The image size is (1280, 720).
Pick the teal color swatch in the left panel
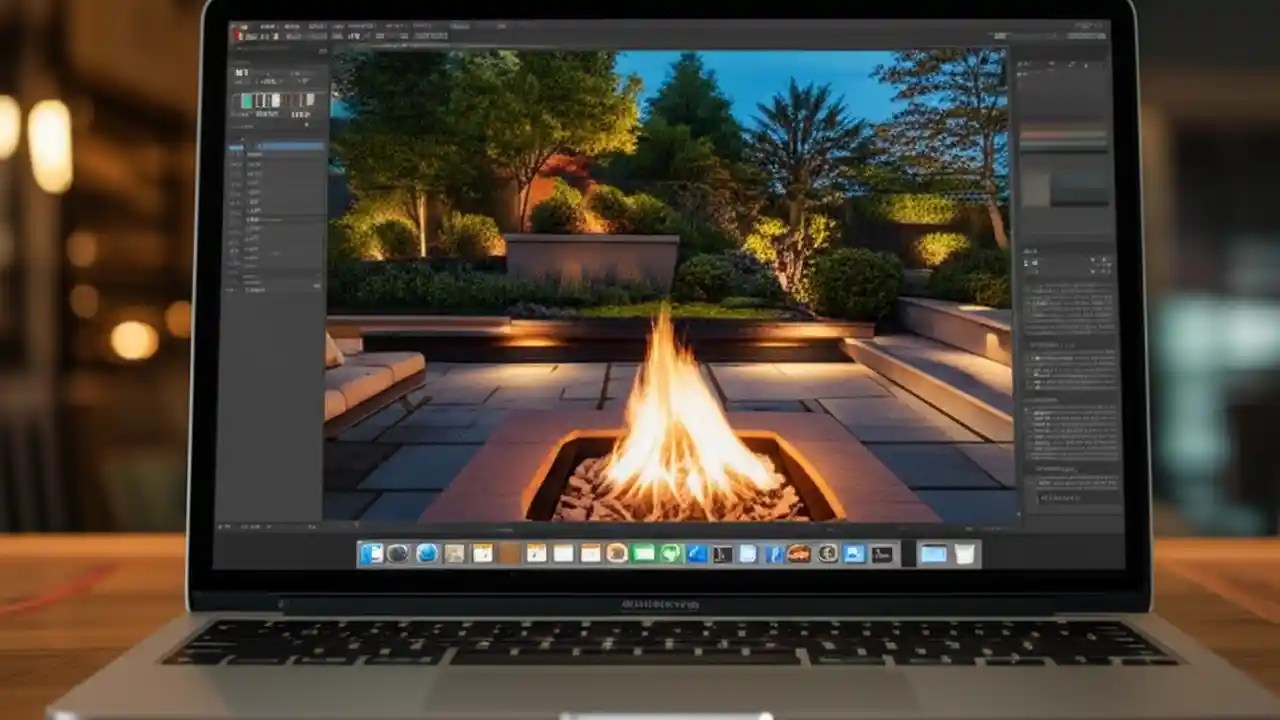pos(247,101)
